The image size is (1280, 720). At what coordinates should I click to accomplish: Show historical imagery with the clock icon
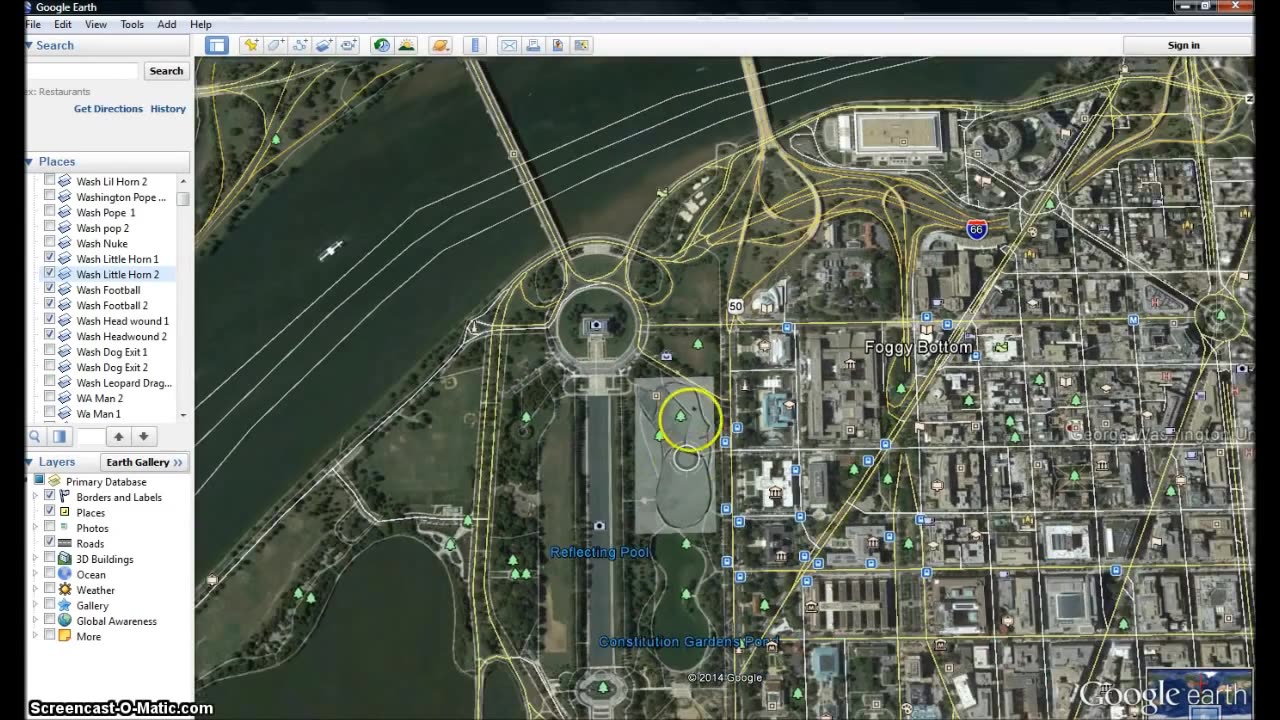[x=381, y=45]
